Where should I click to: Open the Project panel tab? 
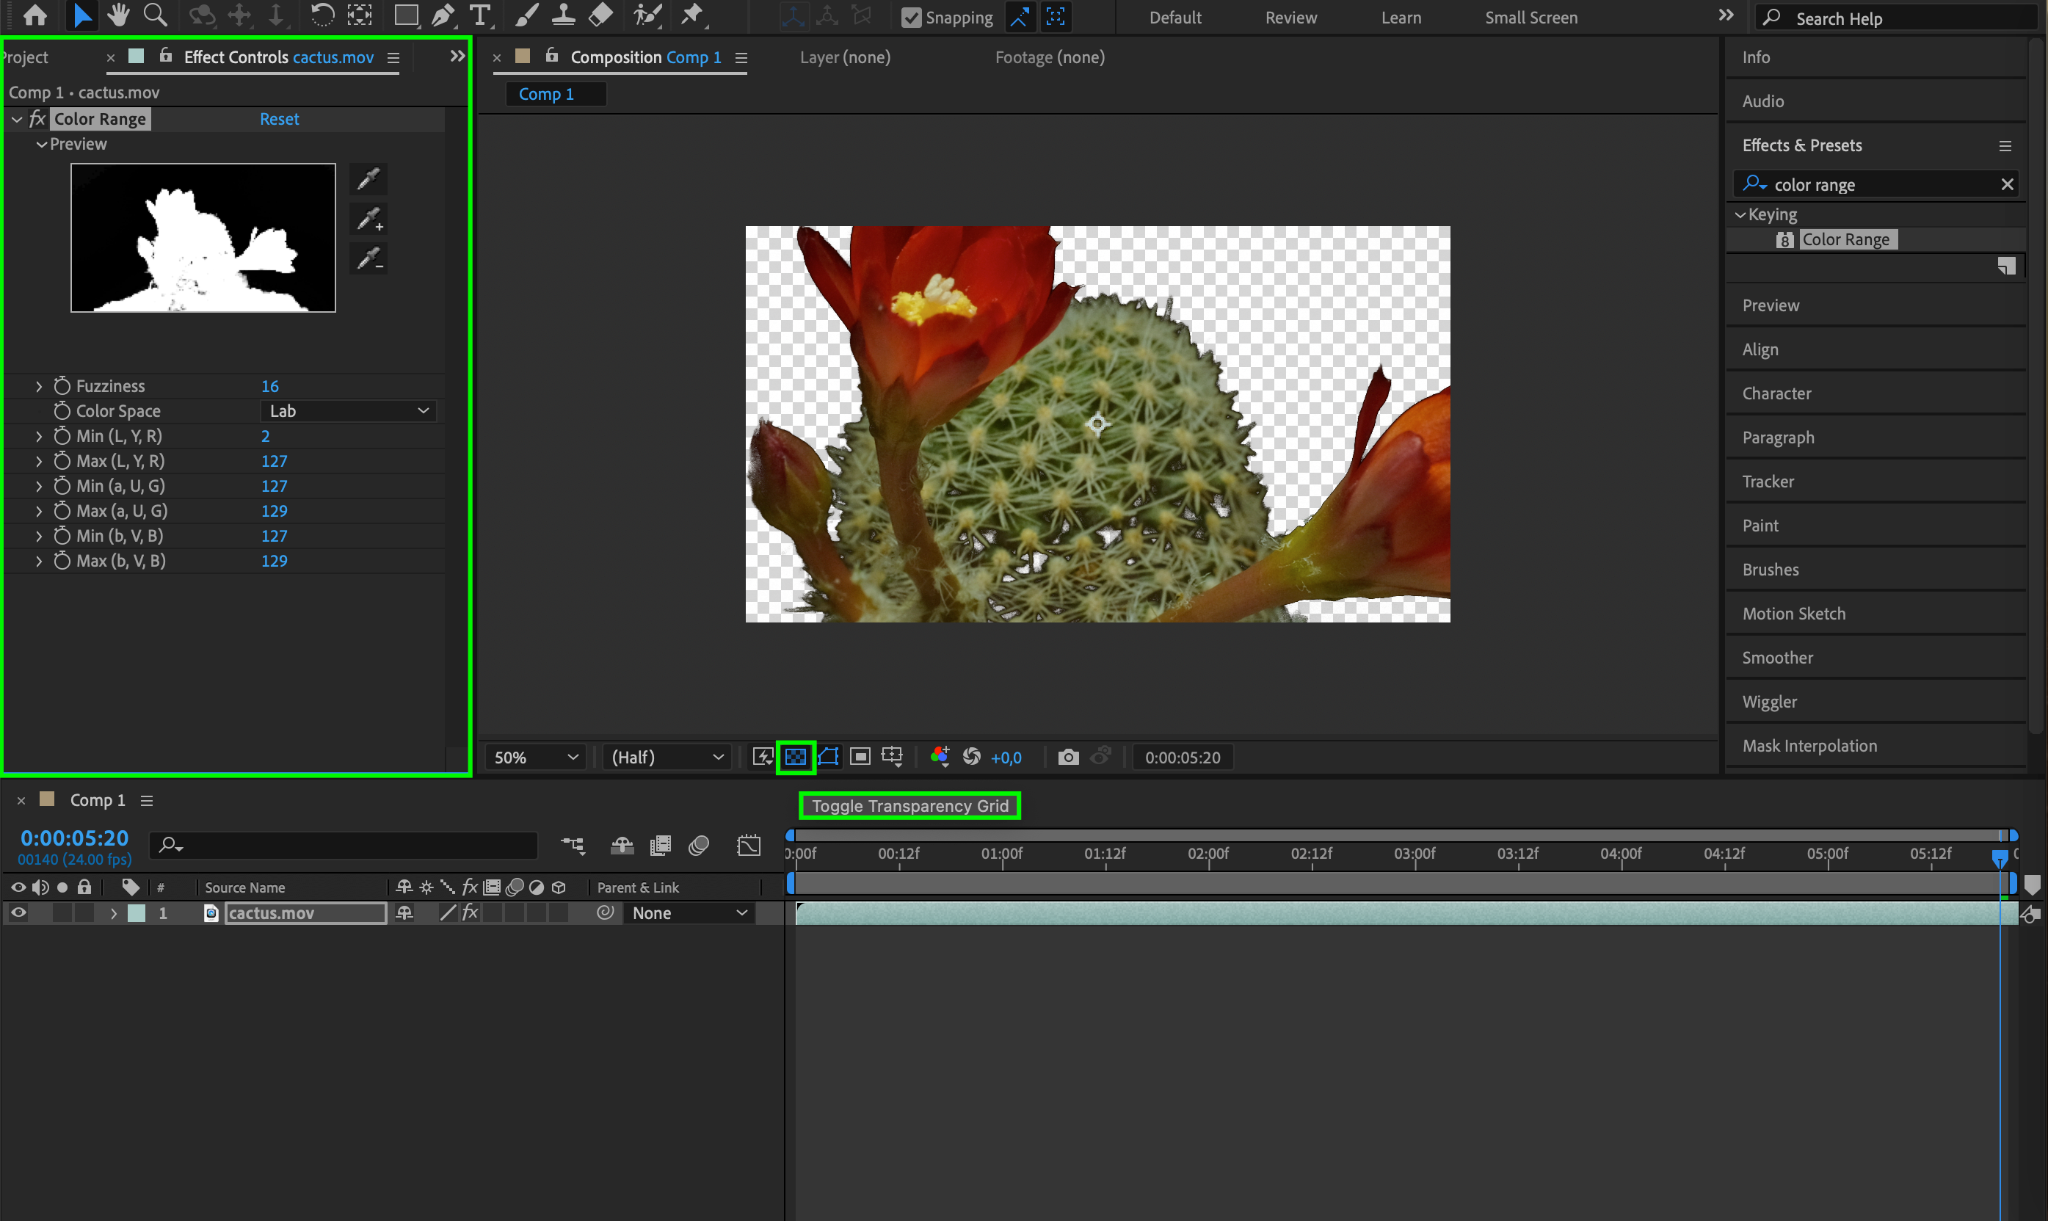point(24,57)
